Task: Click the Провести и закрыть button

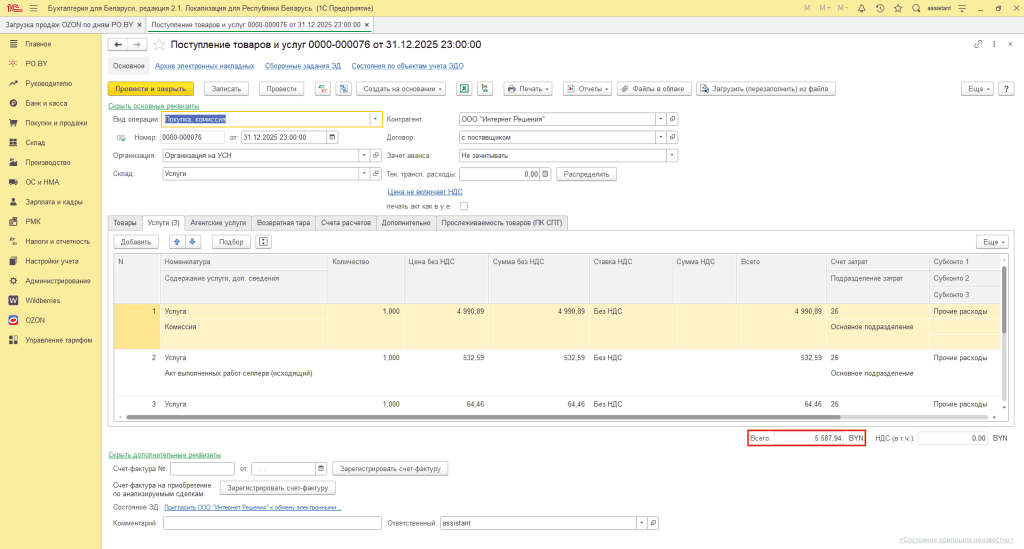Action: [151, 89]
